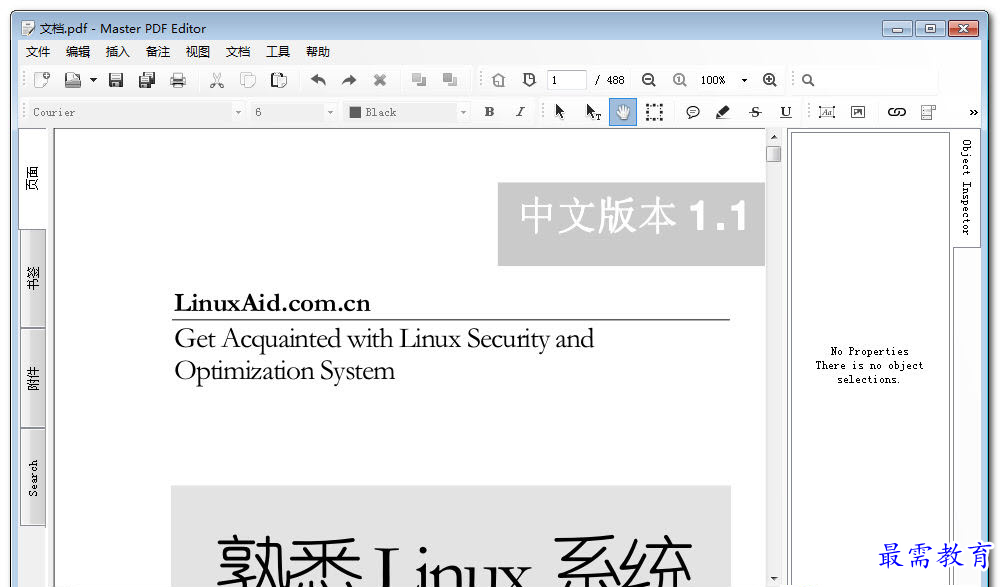
Task: Click the open file icon
Action: click(73, 80)
